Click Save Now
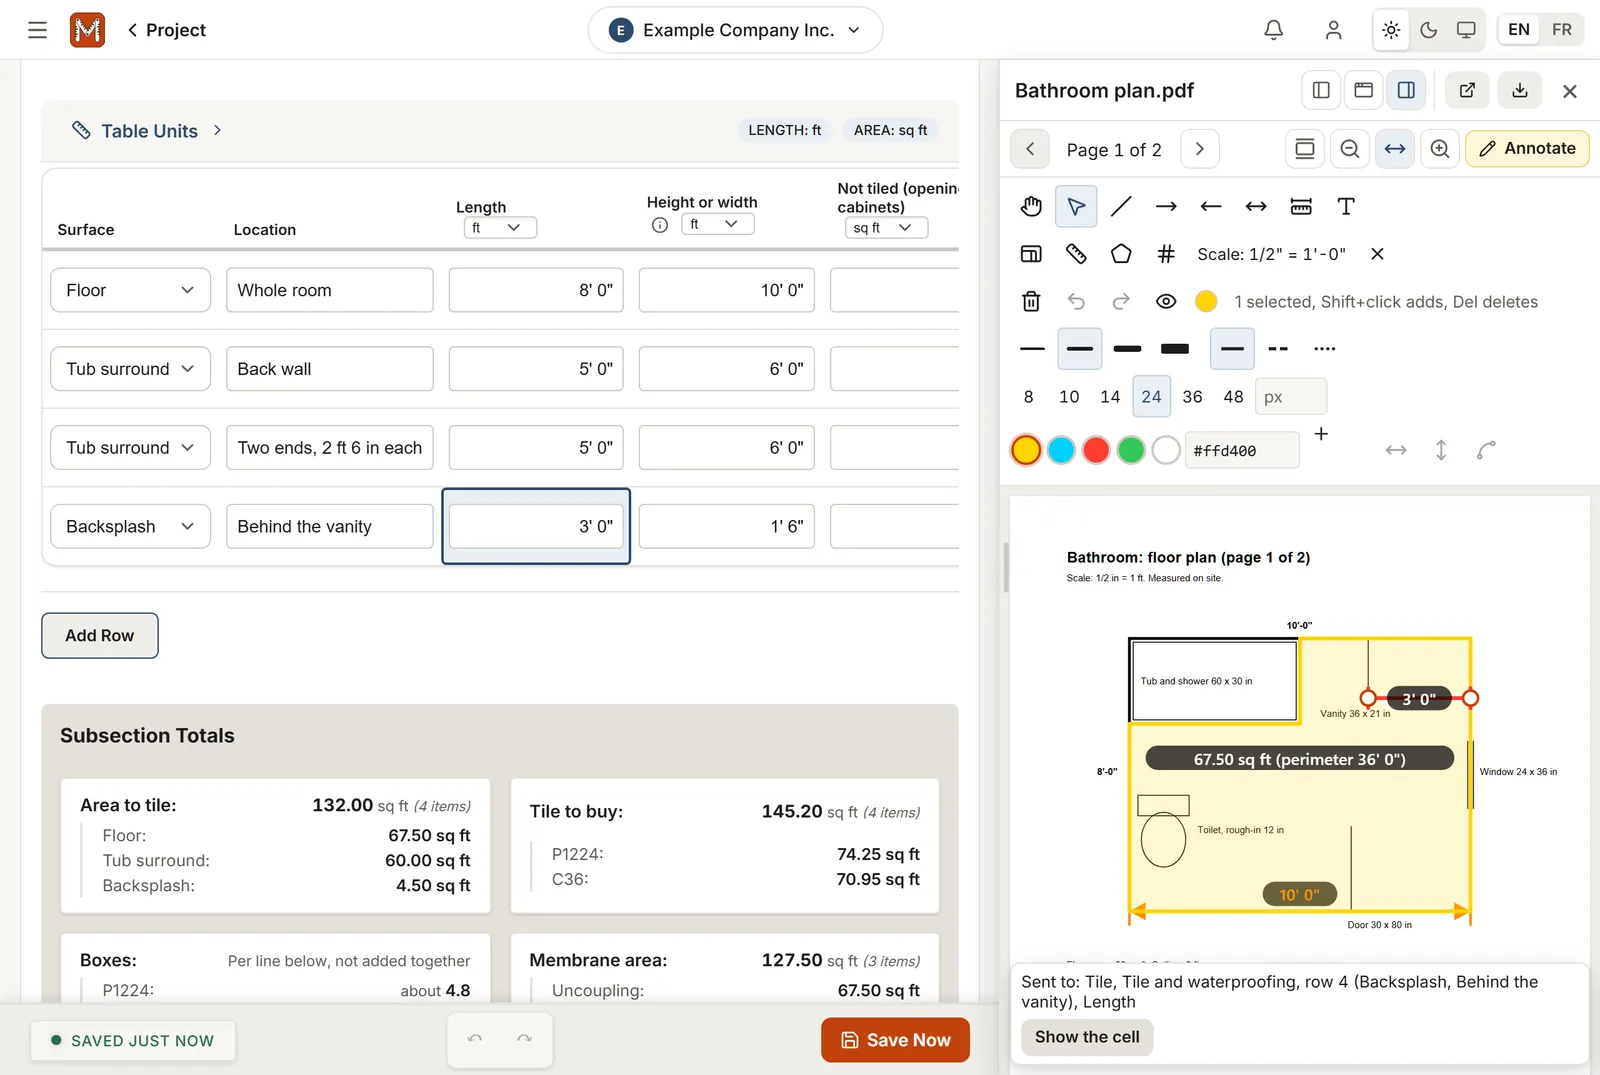The height and width of the screenshot is (1075, 1600). click(895, 1040)
